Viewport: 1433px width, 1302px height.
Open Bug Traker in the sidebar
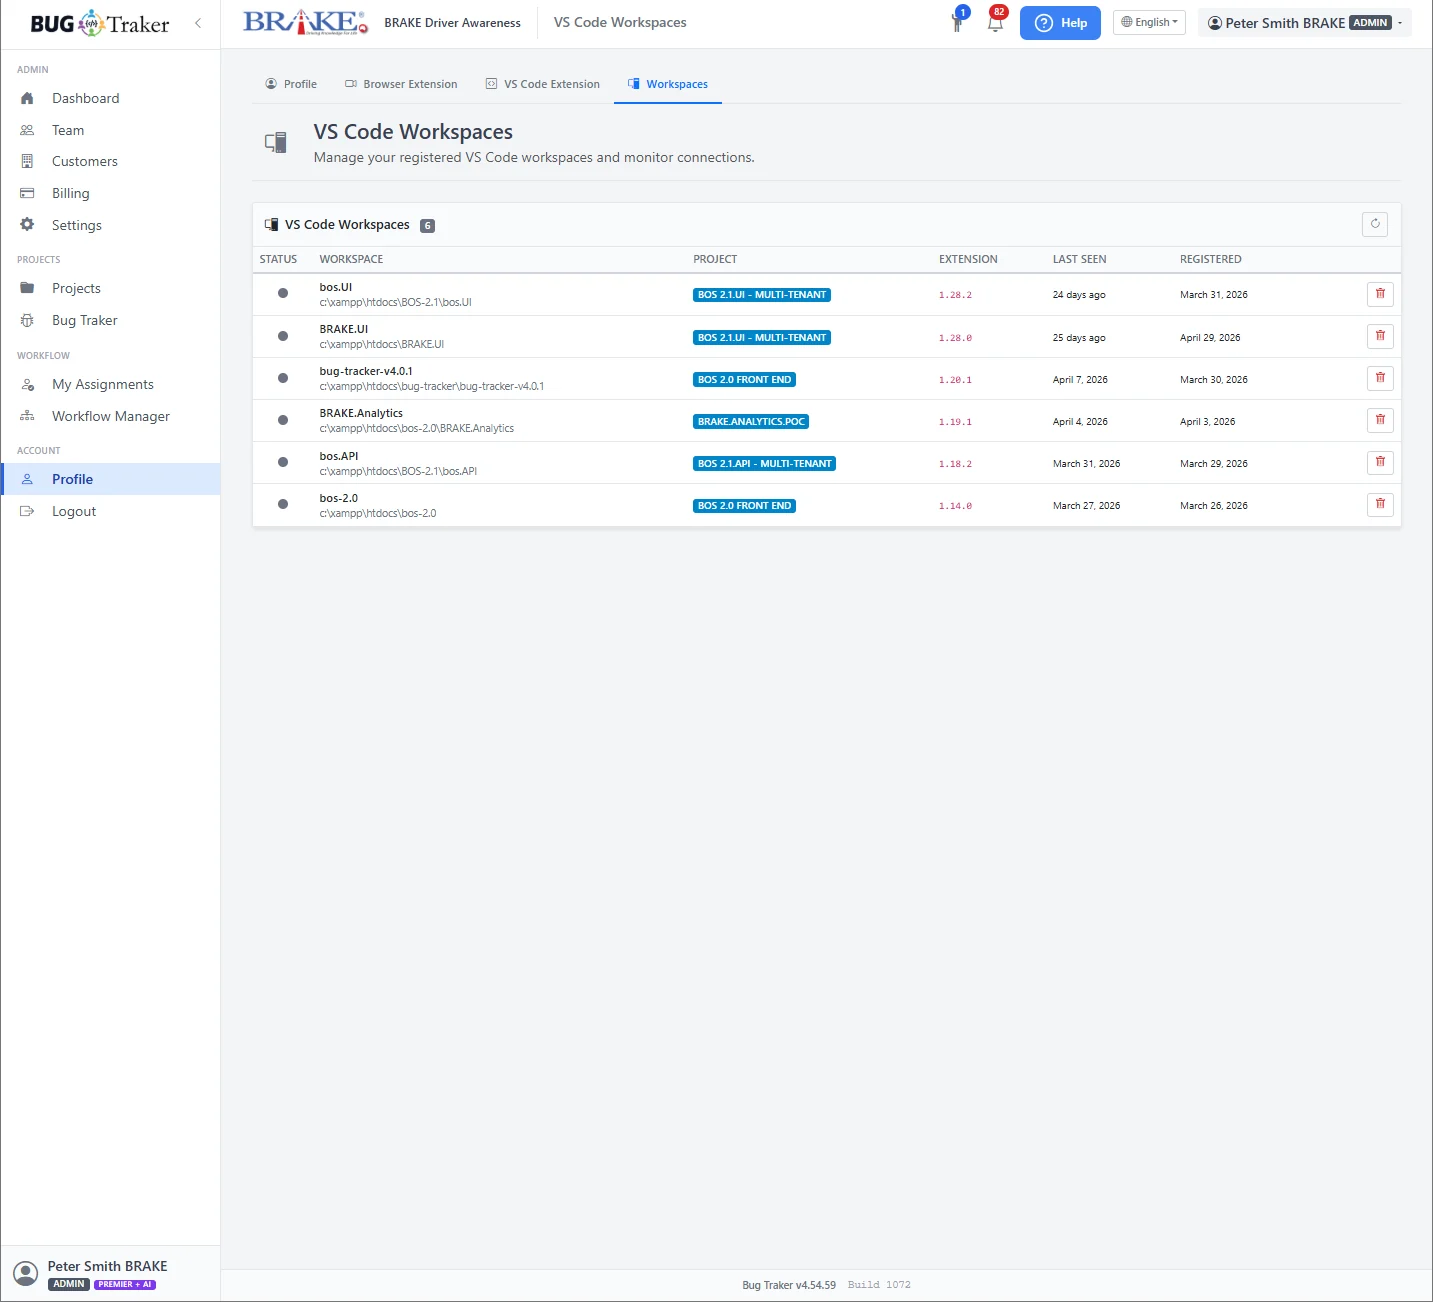coord(110,320)
